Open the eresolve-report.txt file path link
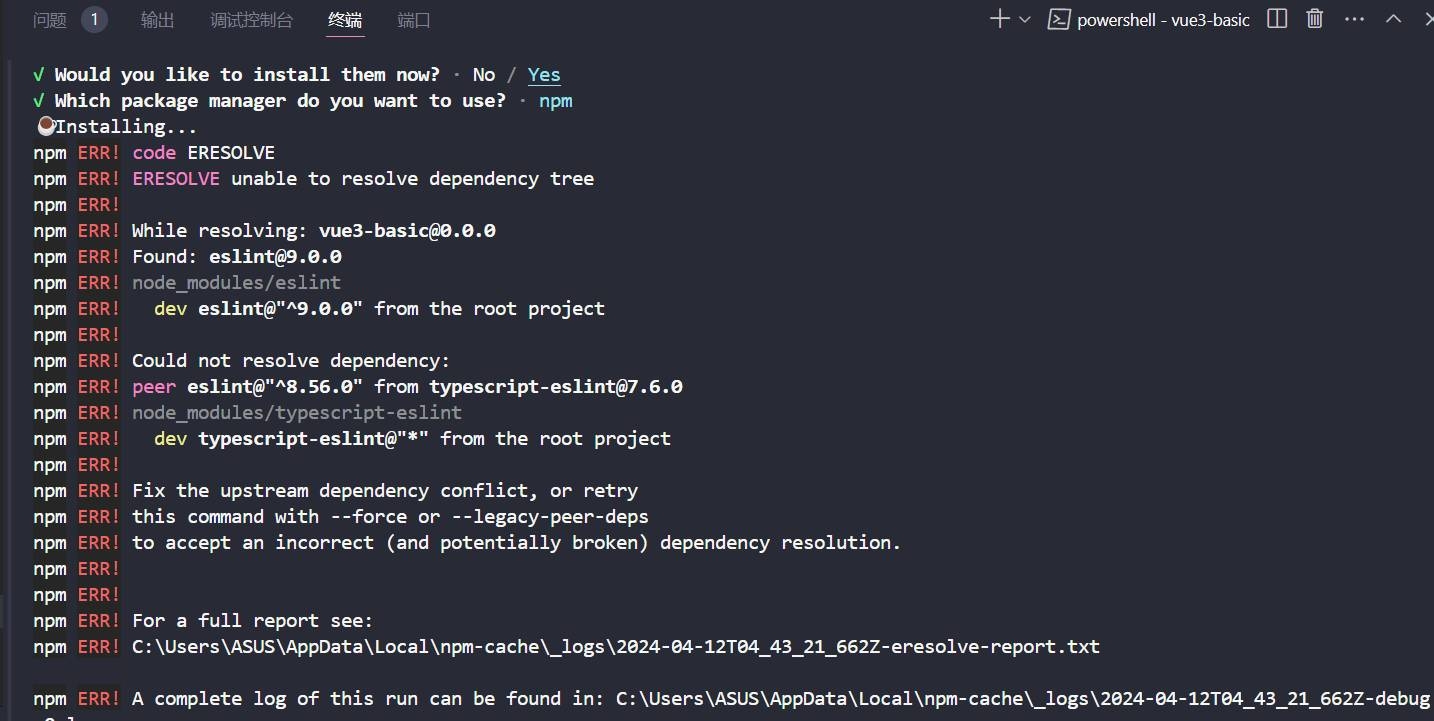Viewport: 1434px width, 721px height. tap(616, 647)
